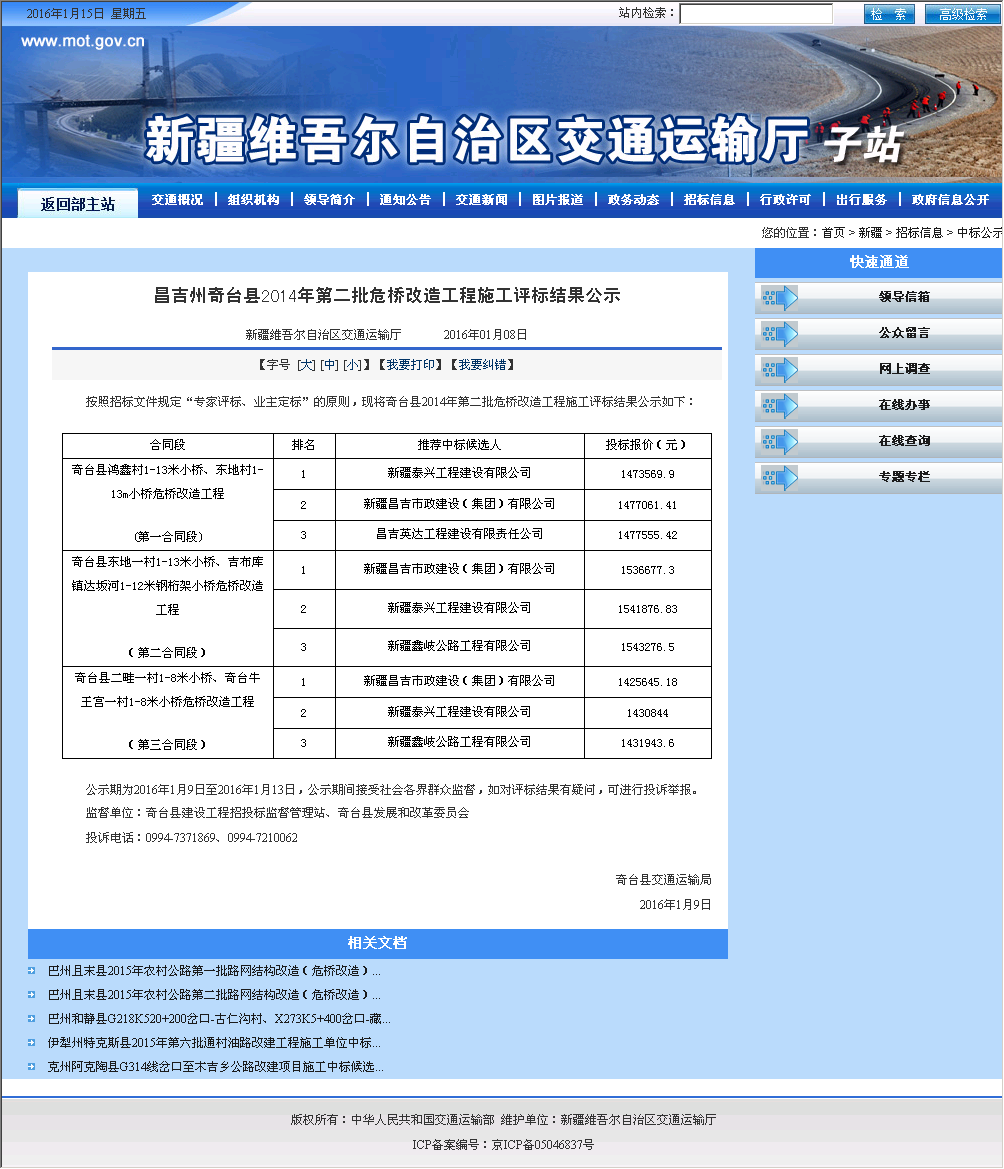Click 首页 in the breadcrumb

(833, 233)
